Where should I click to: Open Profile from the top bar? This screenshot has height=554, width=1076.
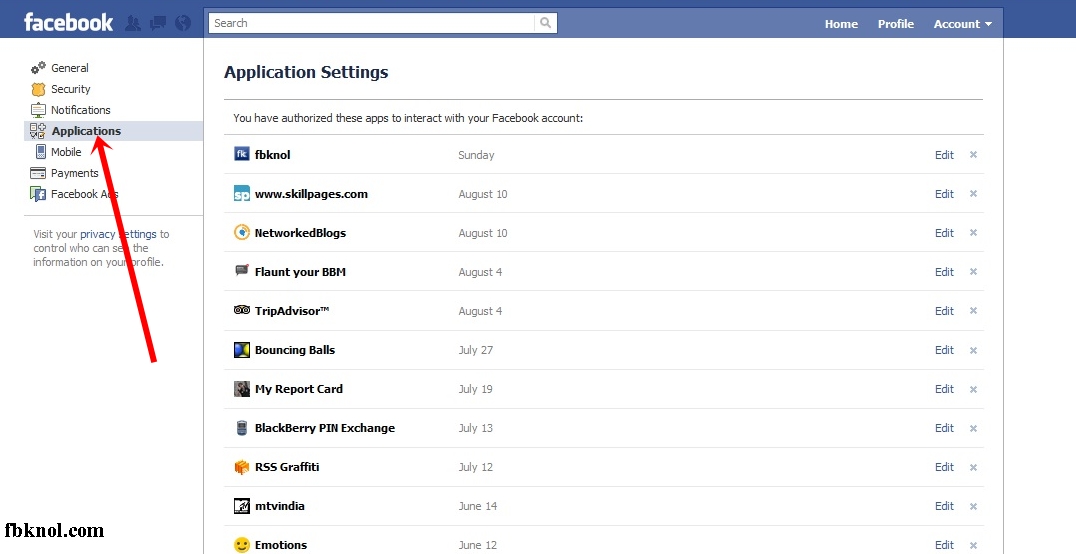(896, 24)
